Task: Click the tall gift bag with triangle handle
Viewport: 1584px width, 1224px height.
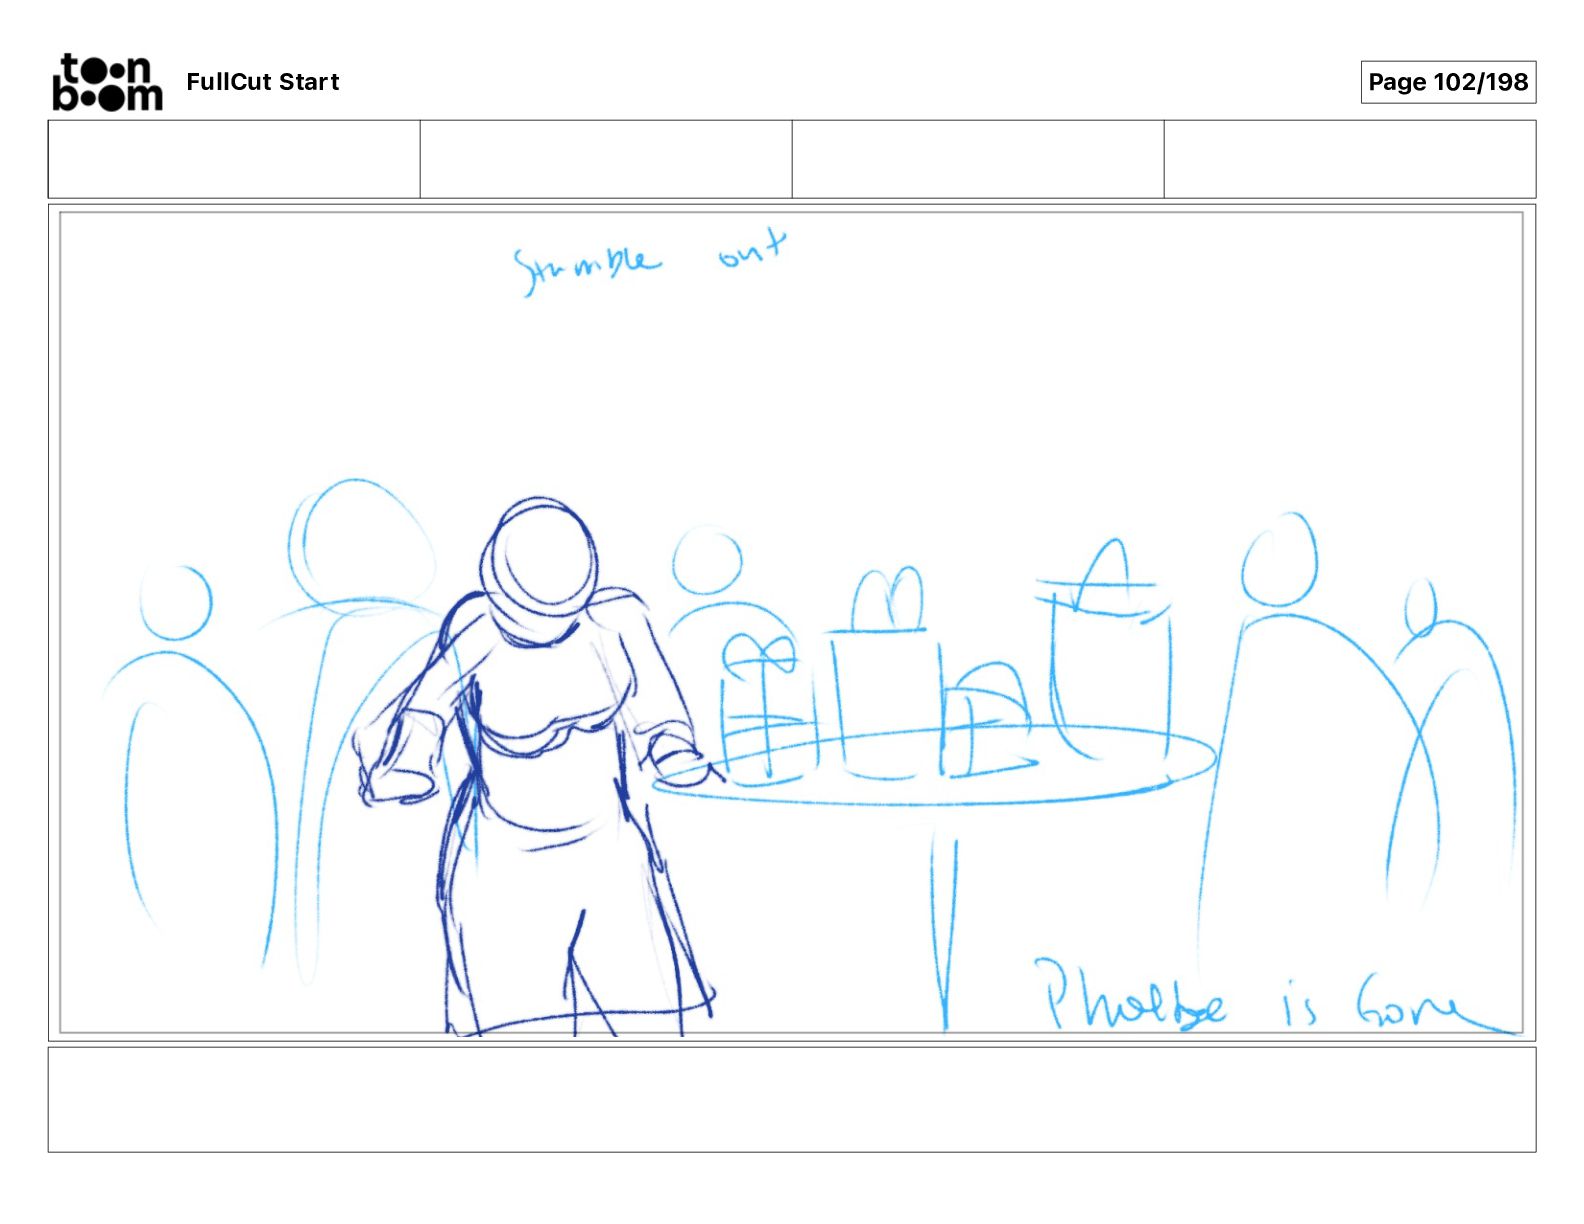Action: point(1108,652)
